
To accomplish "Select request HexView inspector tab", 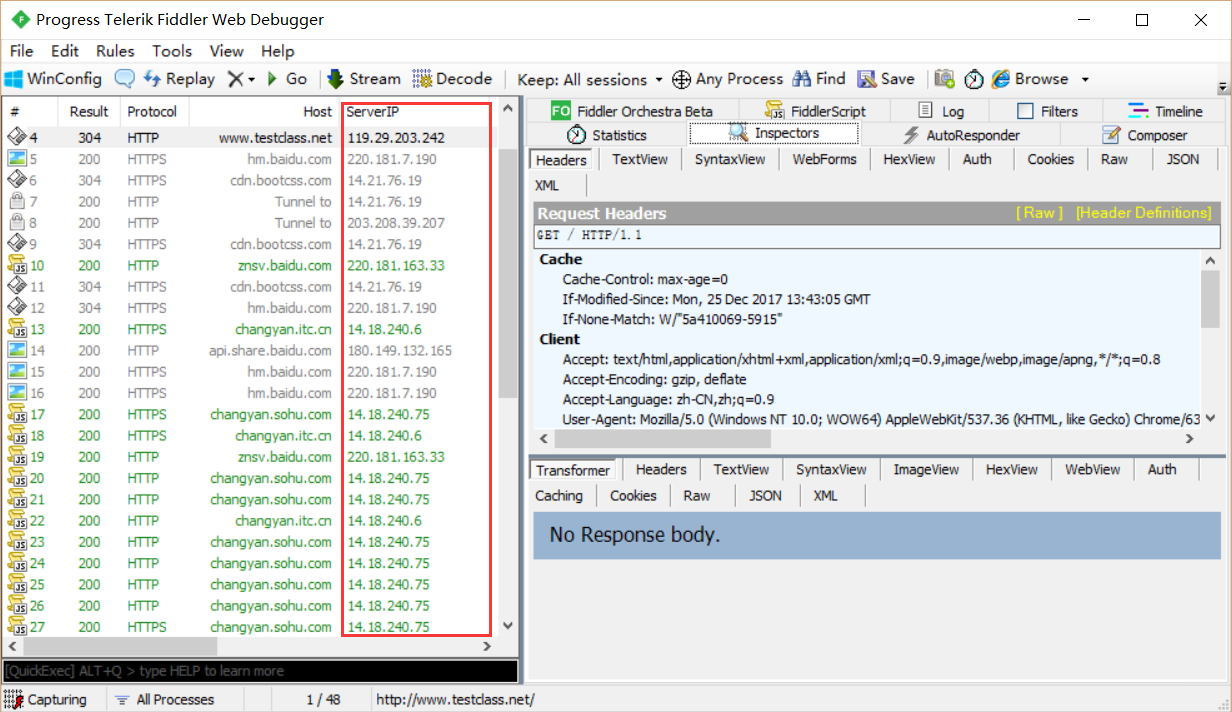I will coord(909,159).
